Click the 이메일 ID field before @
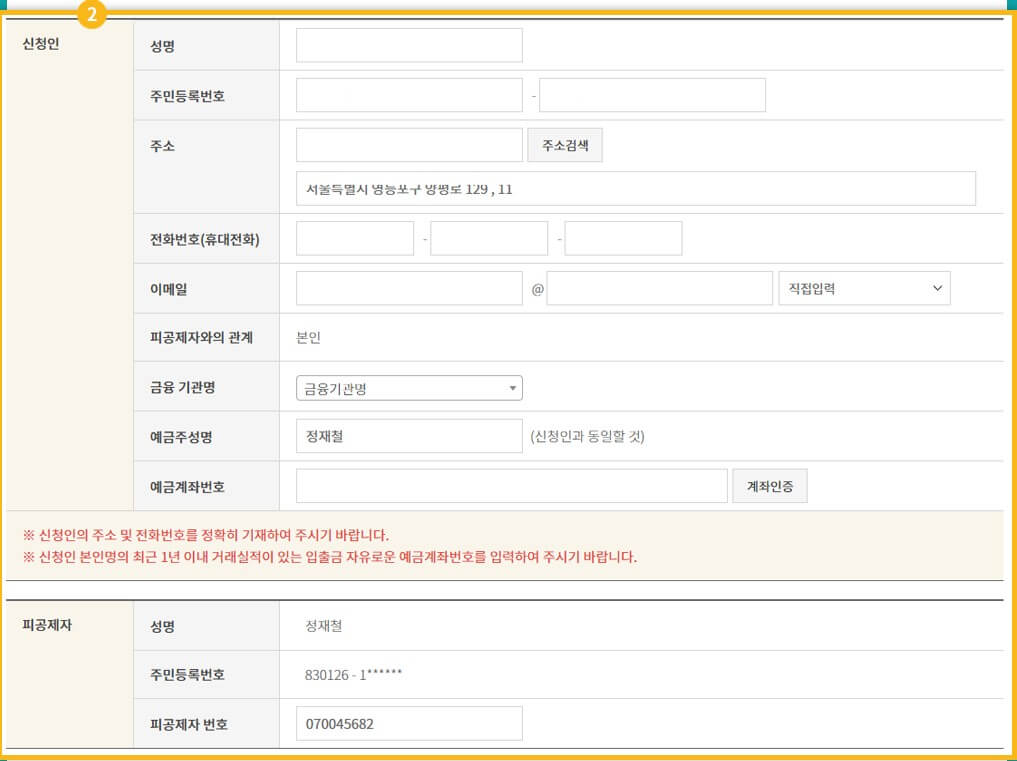Screen dimensions: 1017x761 [x=409, y=289]
